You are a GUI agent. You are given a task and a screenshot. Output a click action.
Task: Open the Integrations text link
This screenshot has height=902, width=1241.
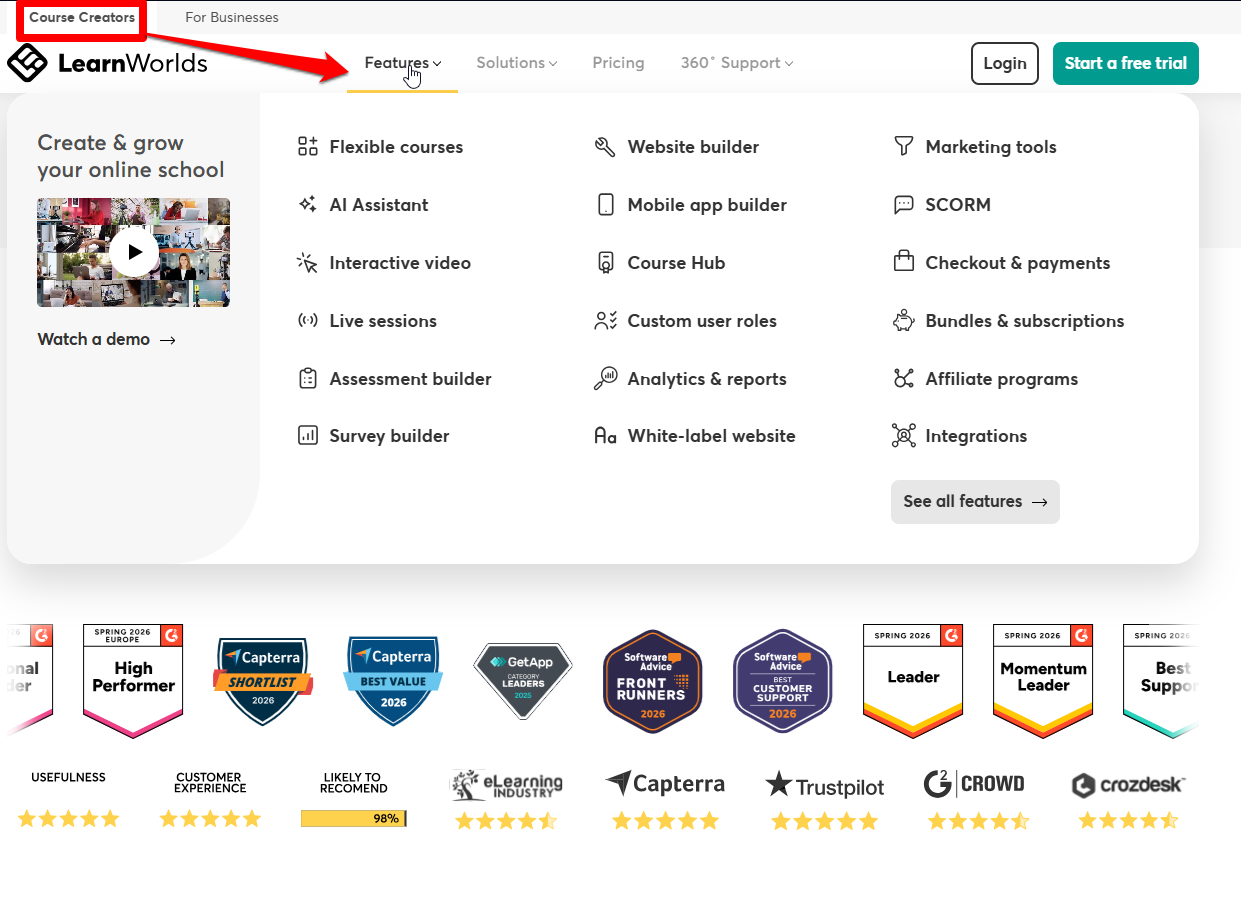pos(976,436)
